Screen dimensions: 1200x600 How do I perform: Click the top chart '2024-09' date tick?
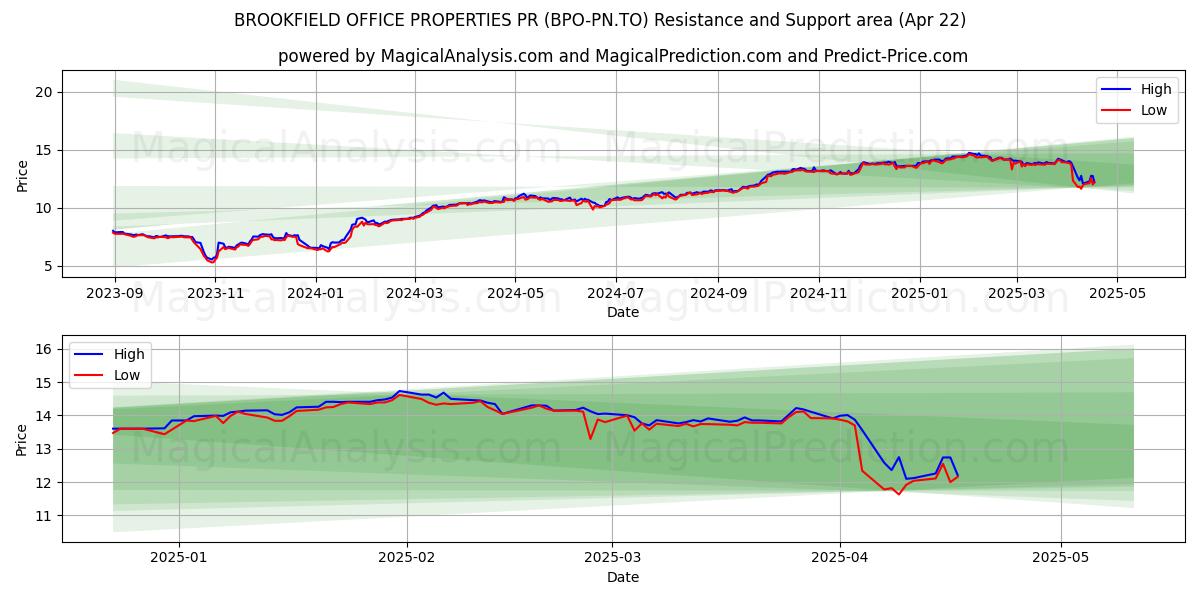click(717, 294)
